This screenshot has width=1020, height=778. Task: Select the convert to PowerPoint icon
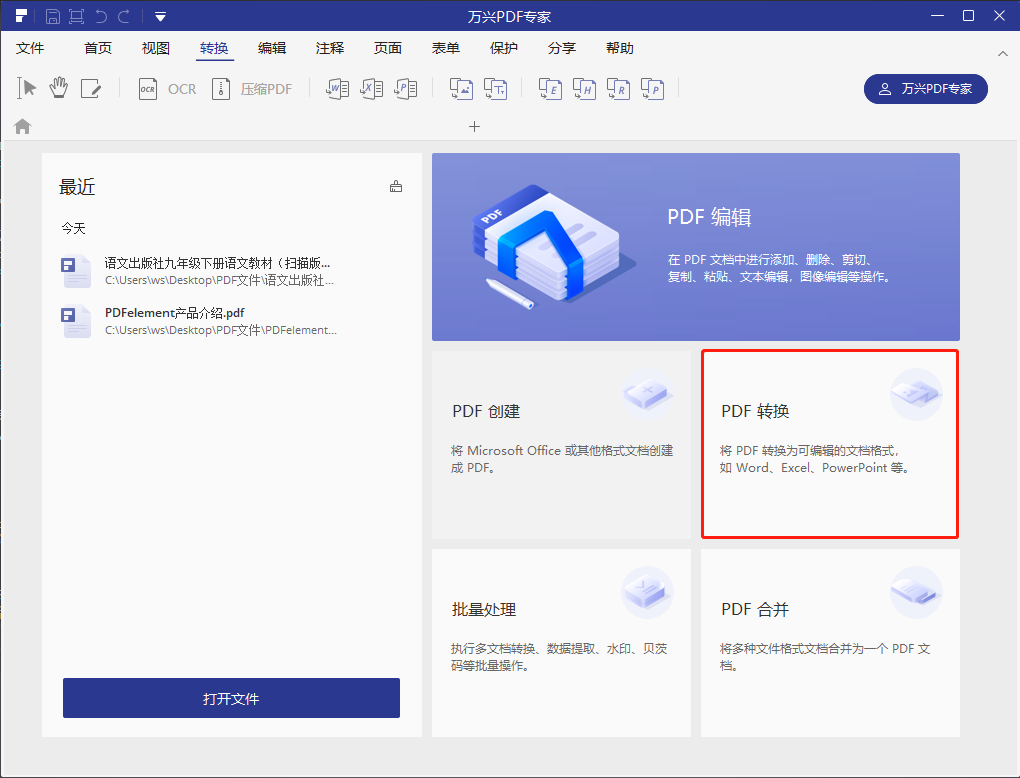(x=406, y=89)
